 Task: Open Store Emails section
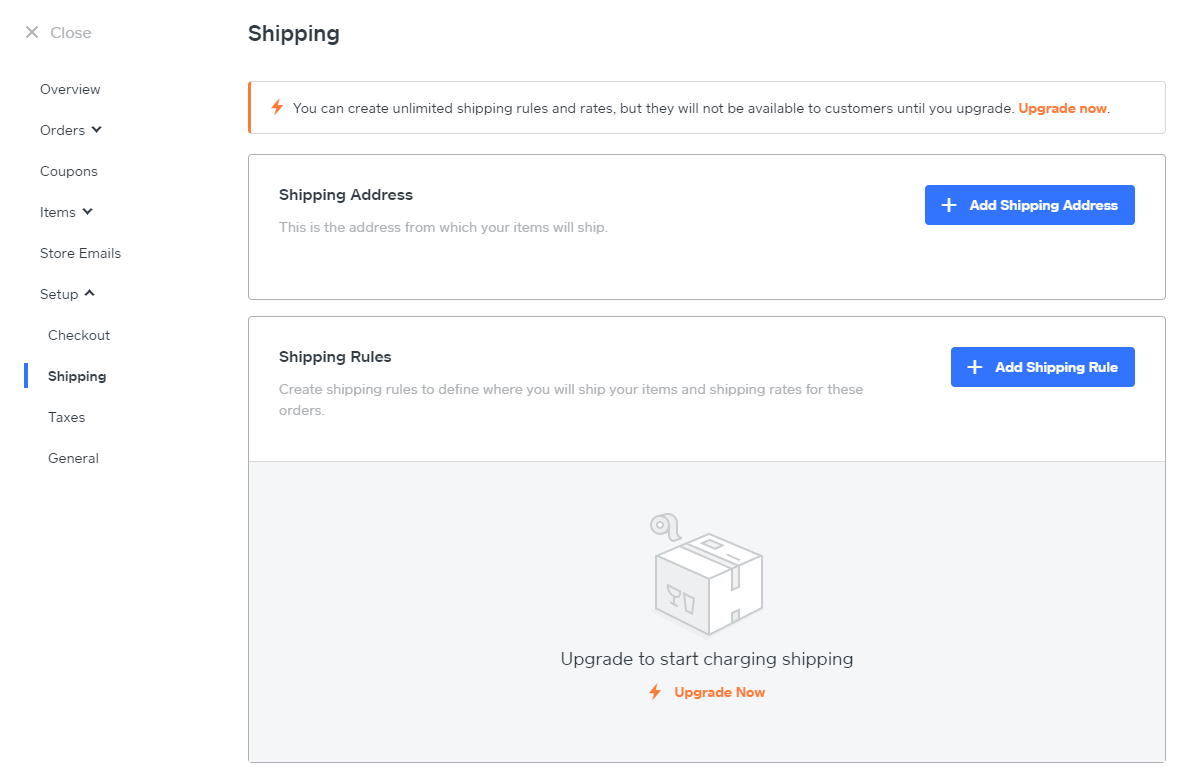click(80, 253)
